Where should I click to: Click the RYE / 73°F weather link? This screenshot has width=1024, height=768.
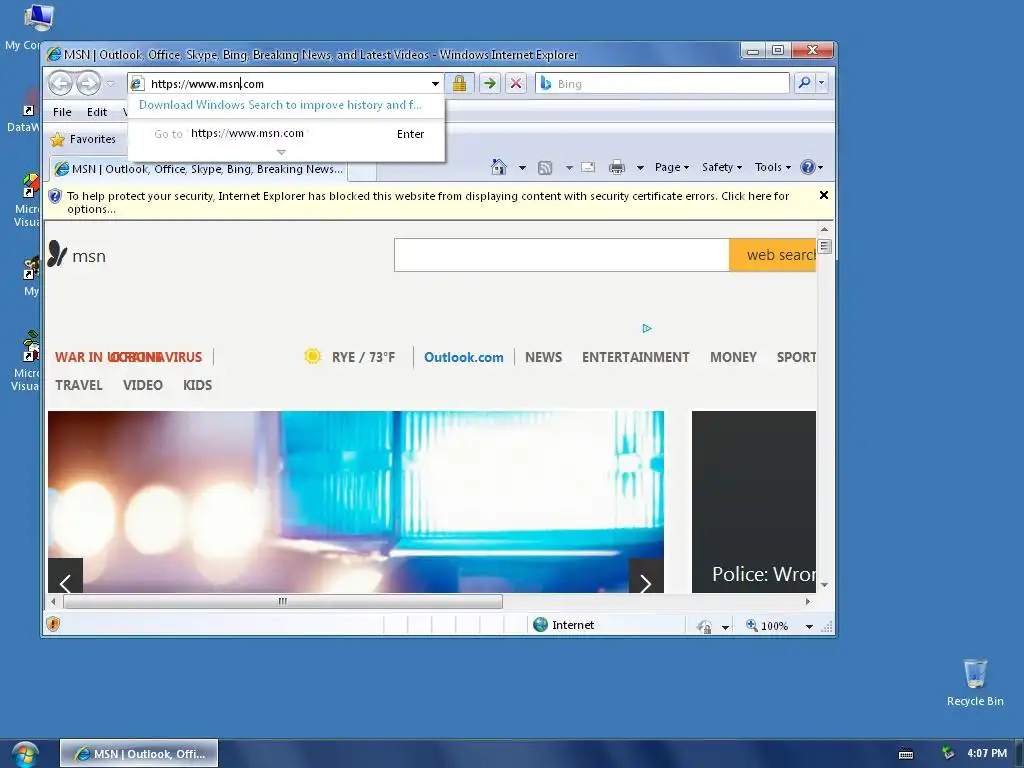[363, 357]
